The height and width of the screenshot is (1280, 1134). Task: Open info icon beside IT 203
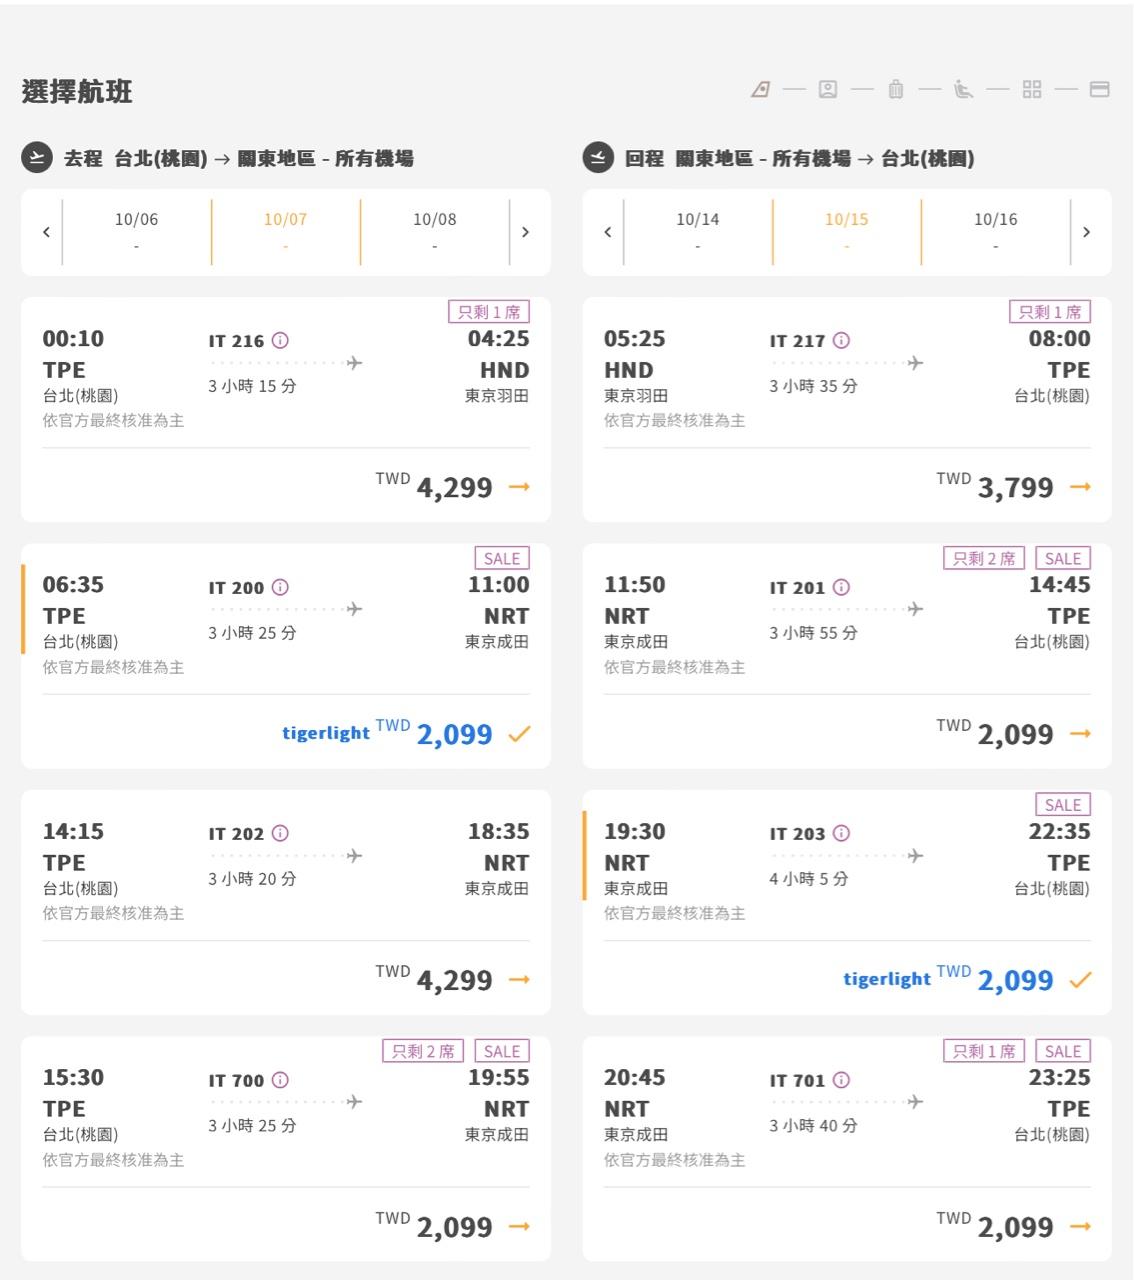pyautogui.click(x=841, y=834)
